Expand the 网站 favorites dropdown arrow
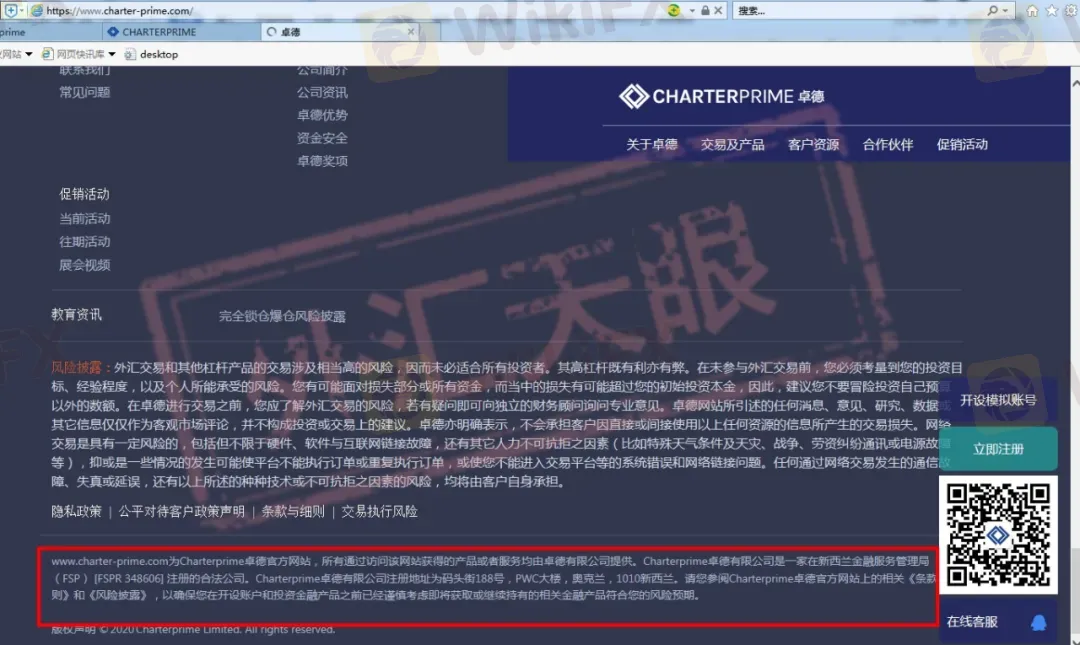The image size is (1080, 645). coord(29,54)
